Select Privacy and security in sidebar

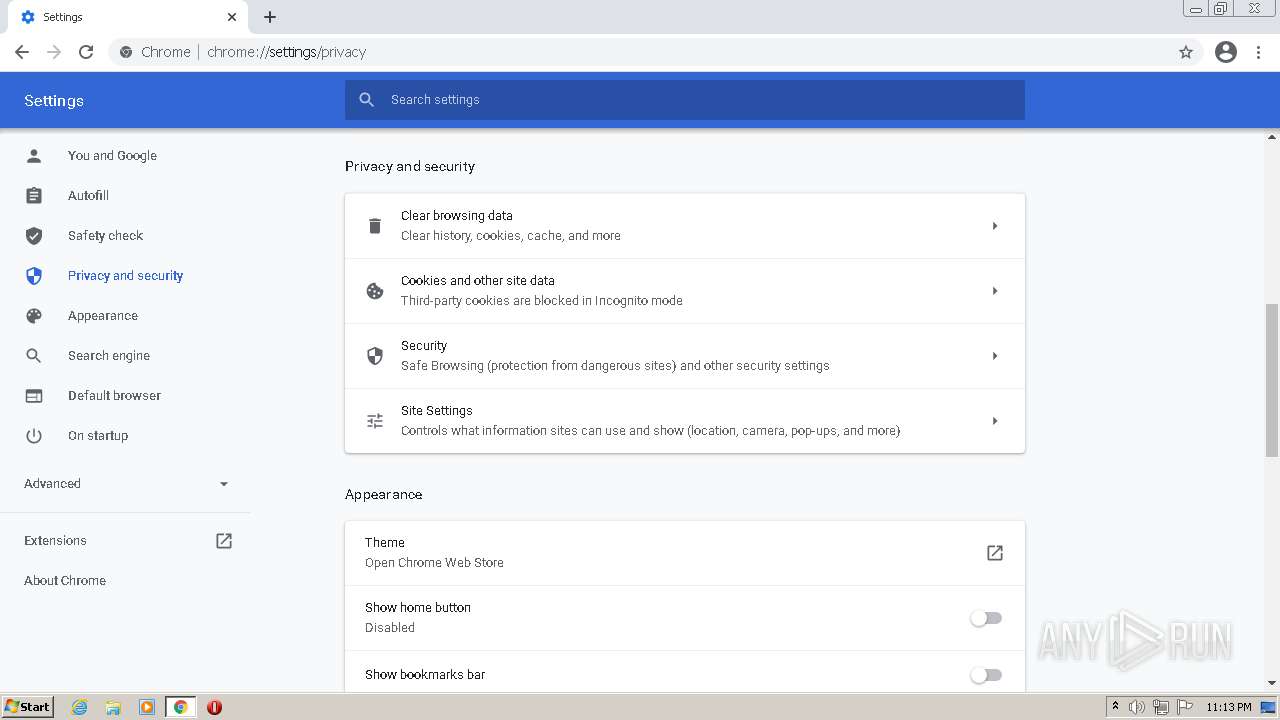(126, 276)
